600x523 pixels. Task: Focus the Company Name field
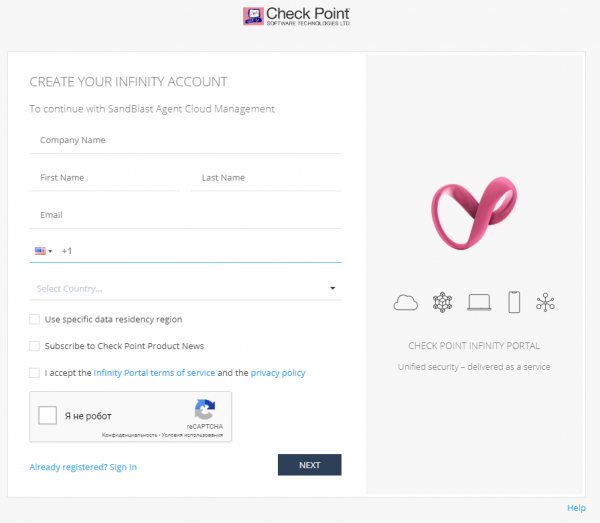click(185, 141)
